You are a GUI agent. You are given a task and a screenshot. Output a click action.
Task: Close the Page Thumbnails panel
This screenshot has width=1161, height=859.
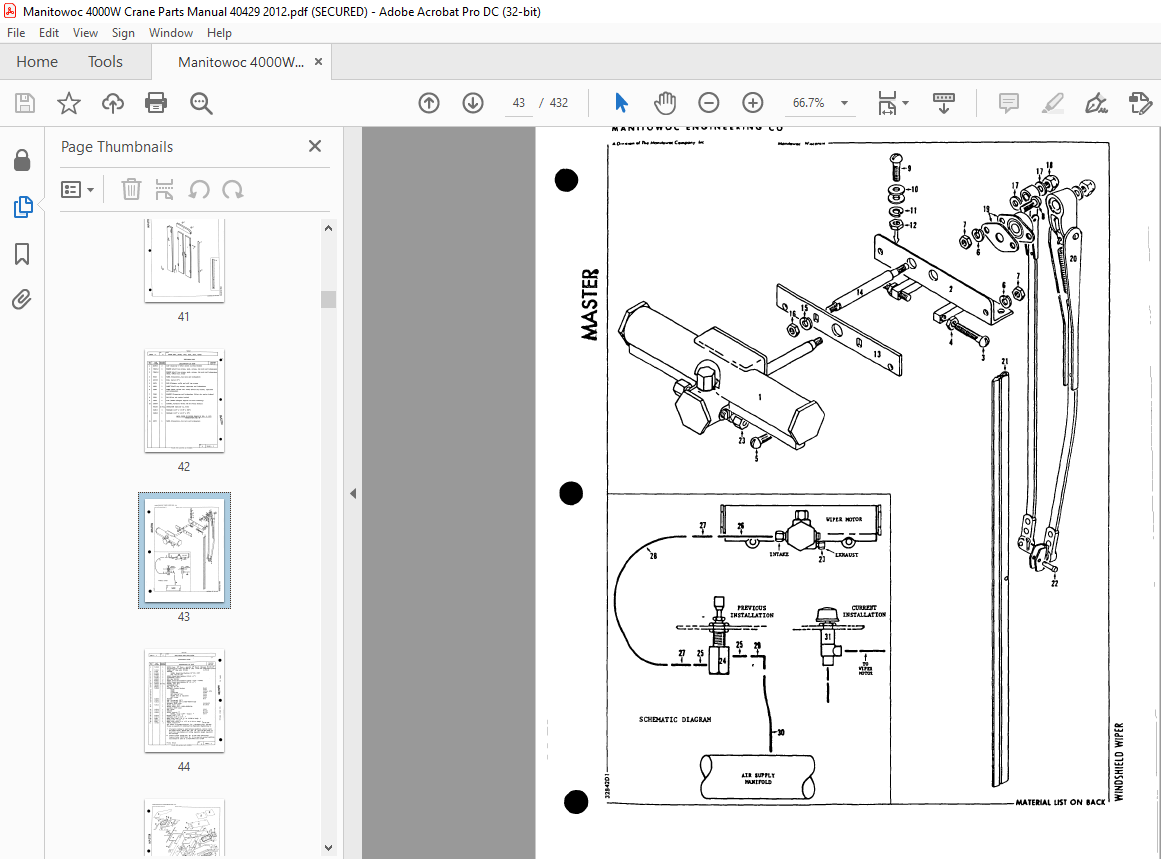(315, 147)
